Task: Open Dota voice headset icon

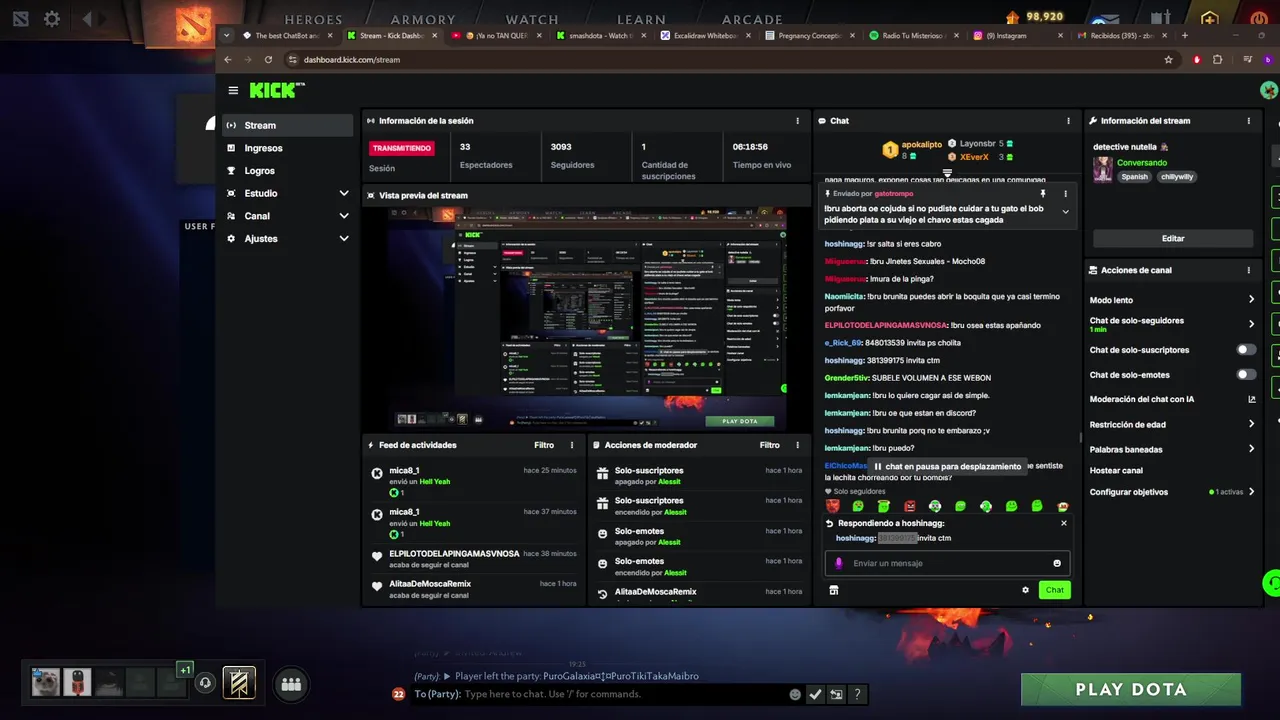Action: pyautogui.click(x=205, y=683)
